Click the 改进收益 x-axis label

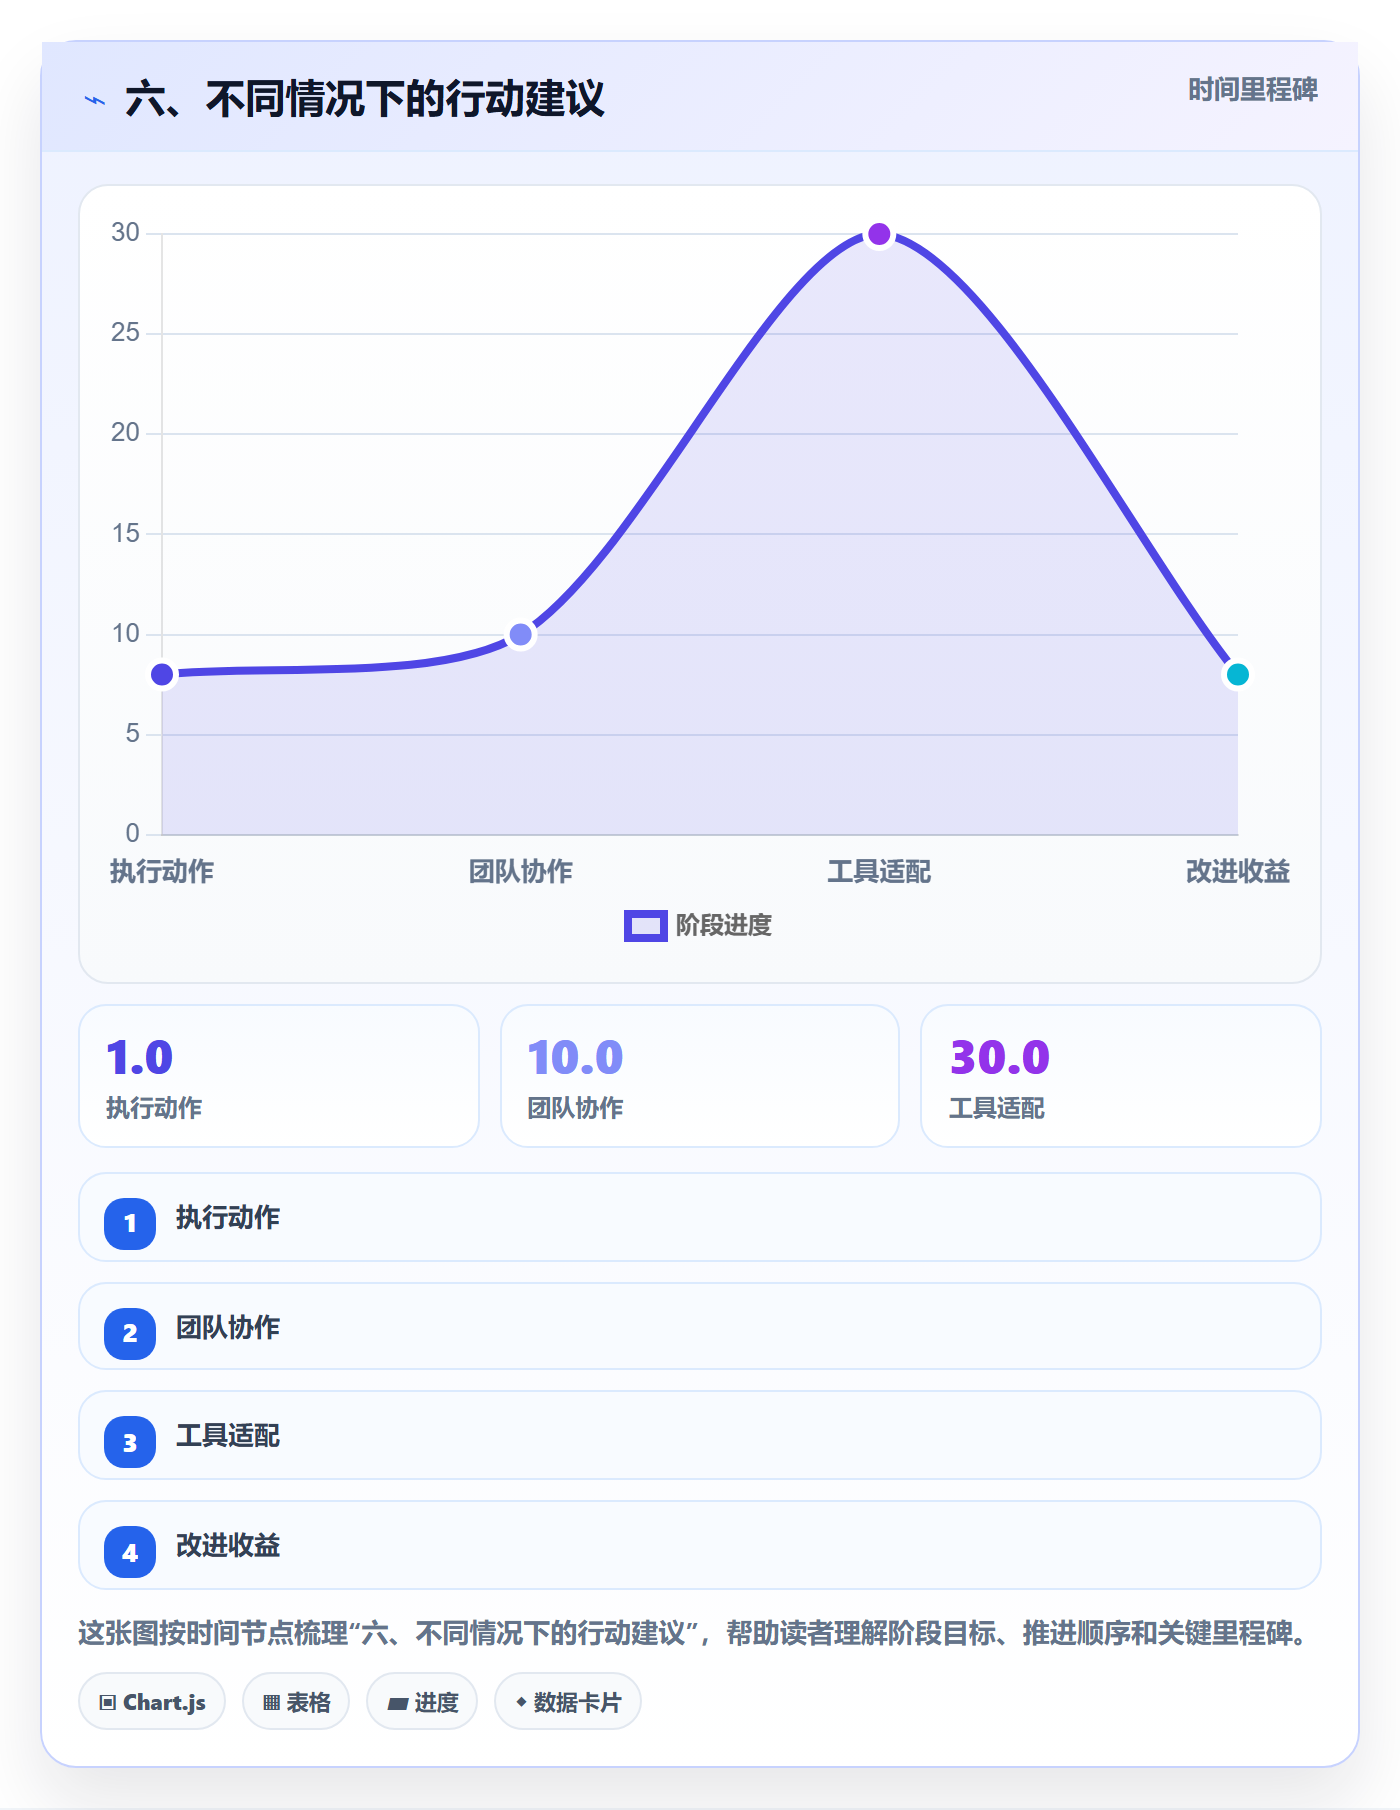click(1238, 872)
